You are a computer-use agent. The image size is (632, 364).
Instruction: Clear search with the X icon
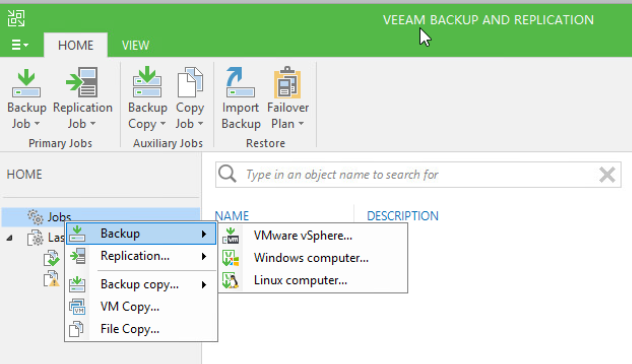(607, 175)
